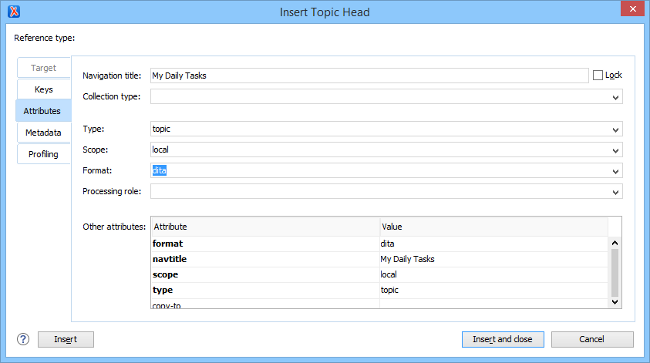Image resolution: width=650 pixels, height=363 pixels.
Task: Expand the Scope dropdown list
Action: [616, 150]
